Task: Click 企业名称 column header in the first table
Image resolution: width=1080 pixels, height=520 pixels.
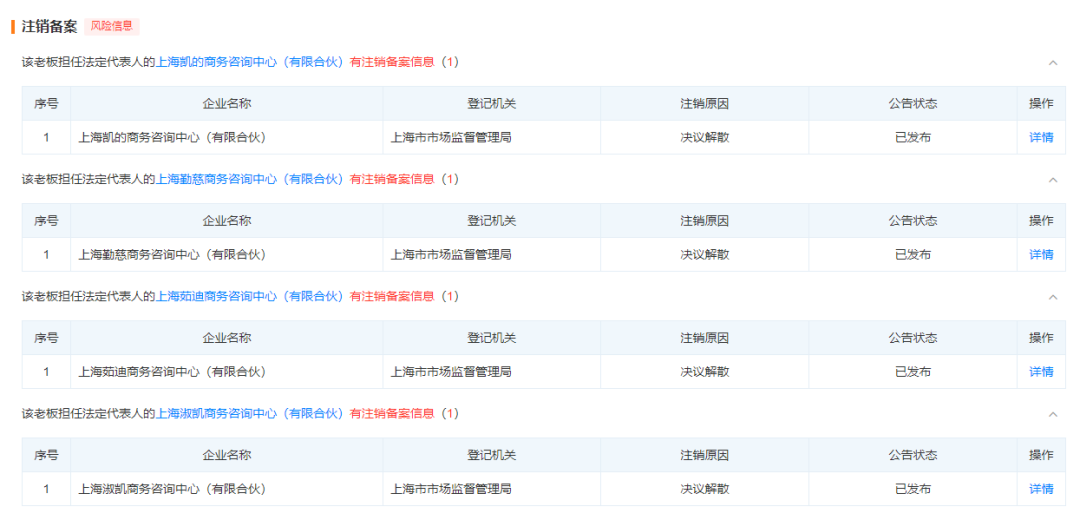Action: click(227, 104)
